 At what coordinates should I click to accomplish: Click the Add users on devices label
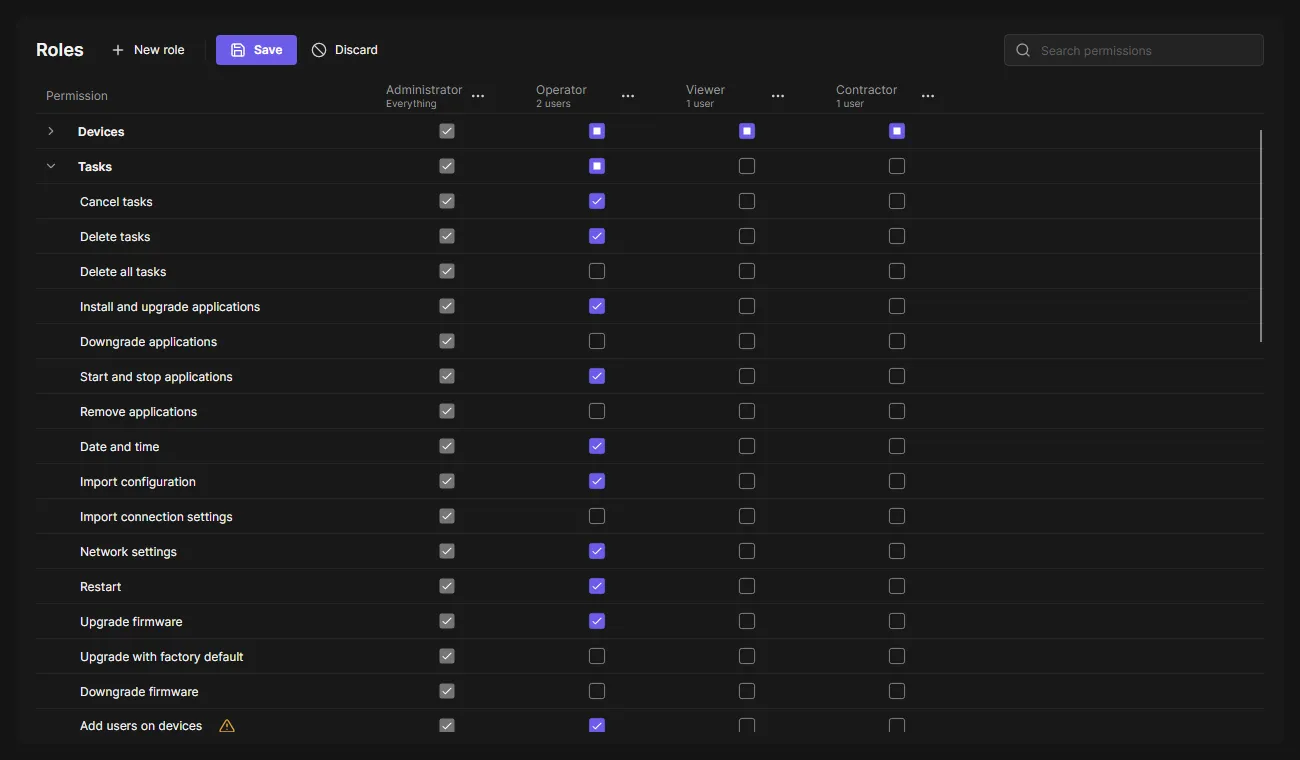(x=141, y=726)
